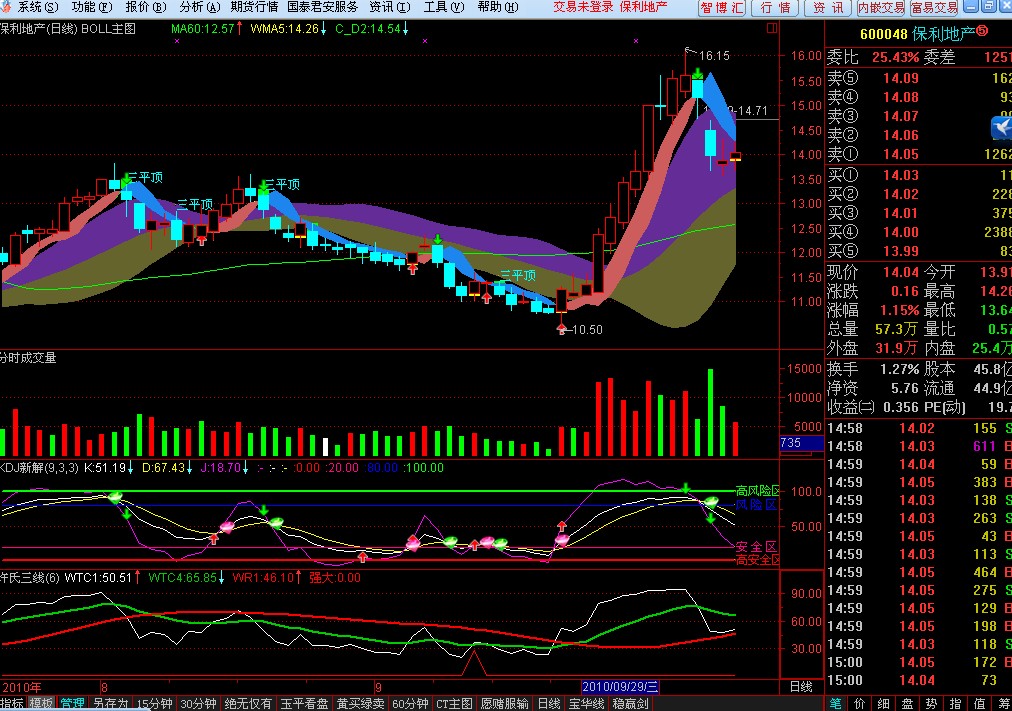Click the 内嵌交易 button

tap(881, 8)
